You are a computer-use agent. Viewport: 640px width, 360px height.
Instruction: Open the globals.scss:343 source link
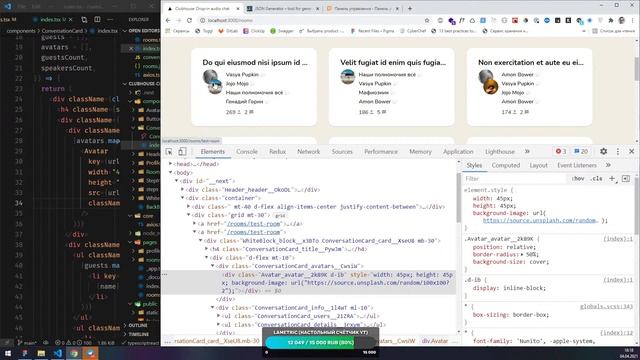click(606, 307)
